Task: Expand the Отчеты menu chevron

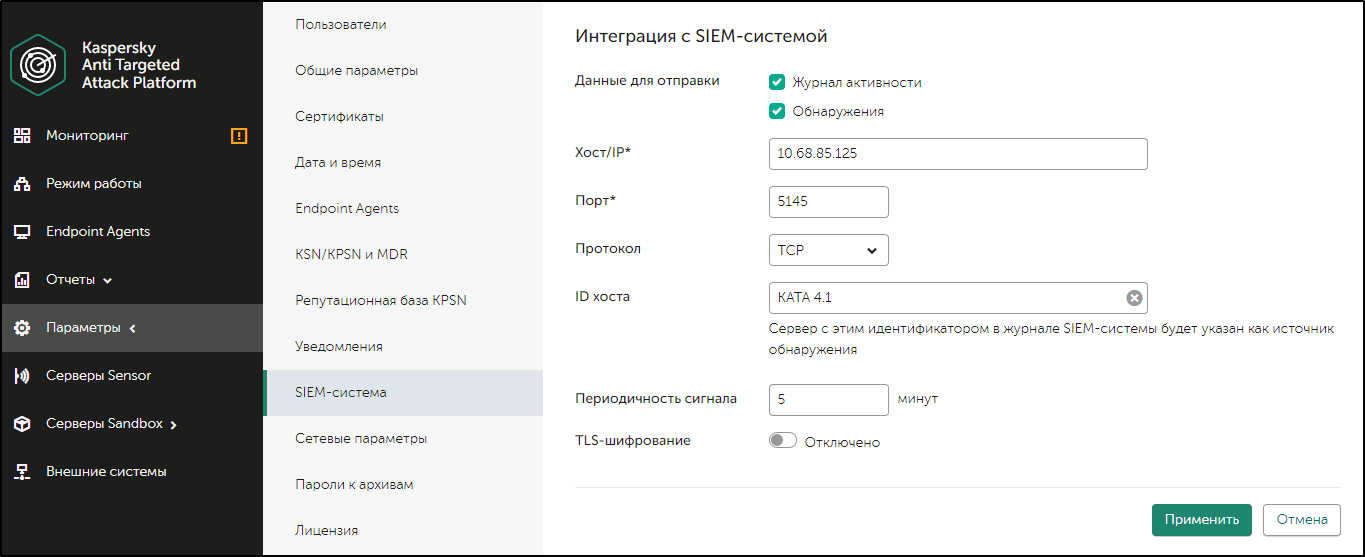Action: (x=108, y=281)
